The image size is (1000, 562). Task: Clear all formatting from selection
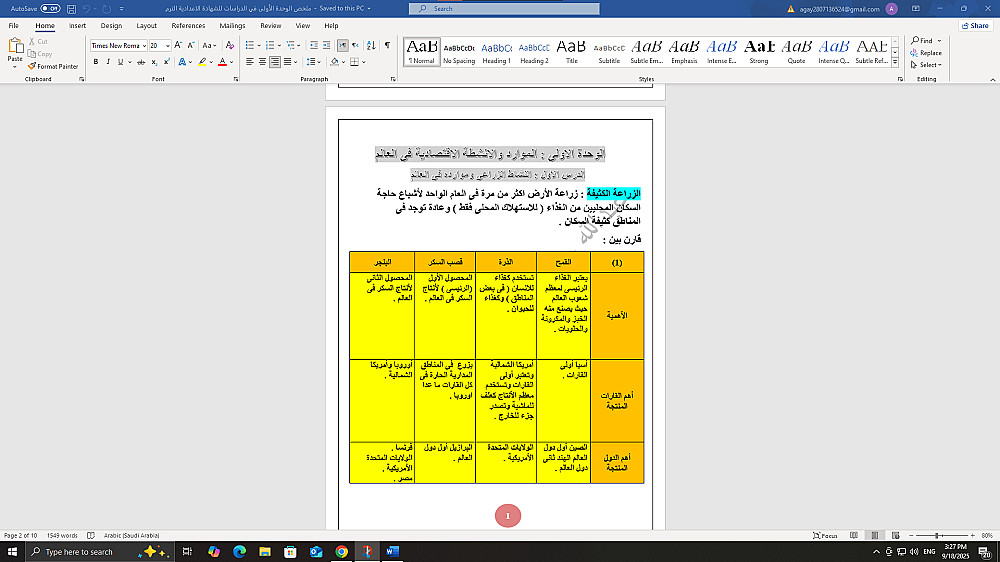[x=230, y=45]
